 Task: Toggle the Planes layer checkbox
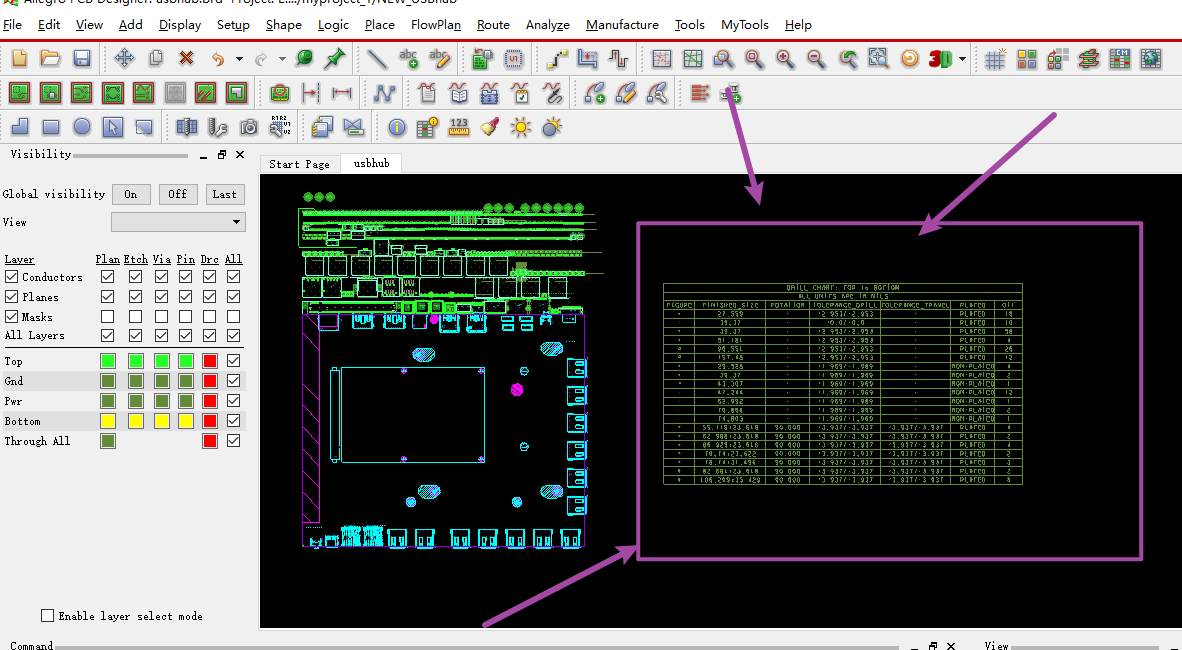tap(11, 296)
